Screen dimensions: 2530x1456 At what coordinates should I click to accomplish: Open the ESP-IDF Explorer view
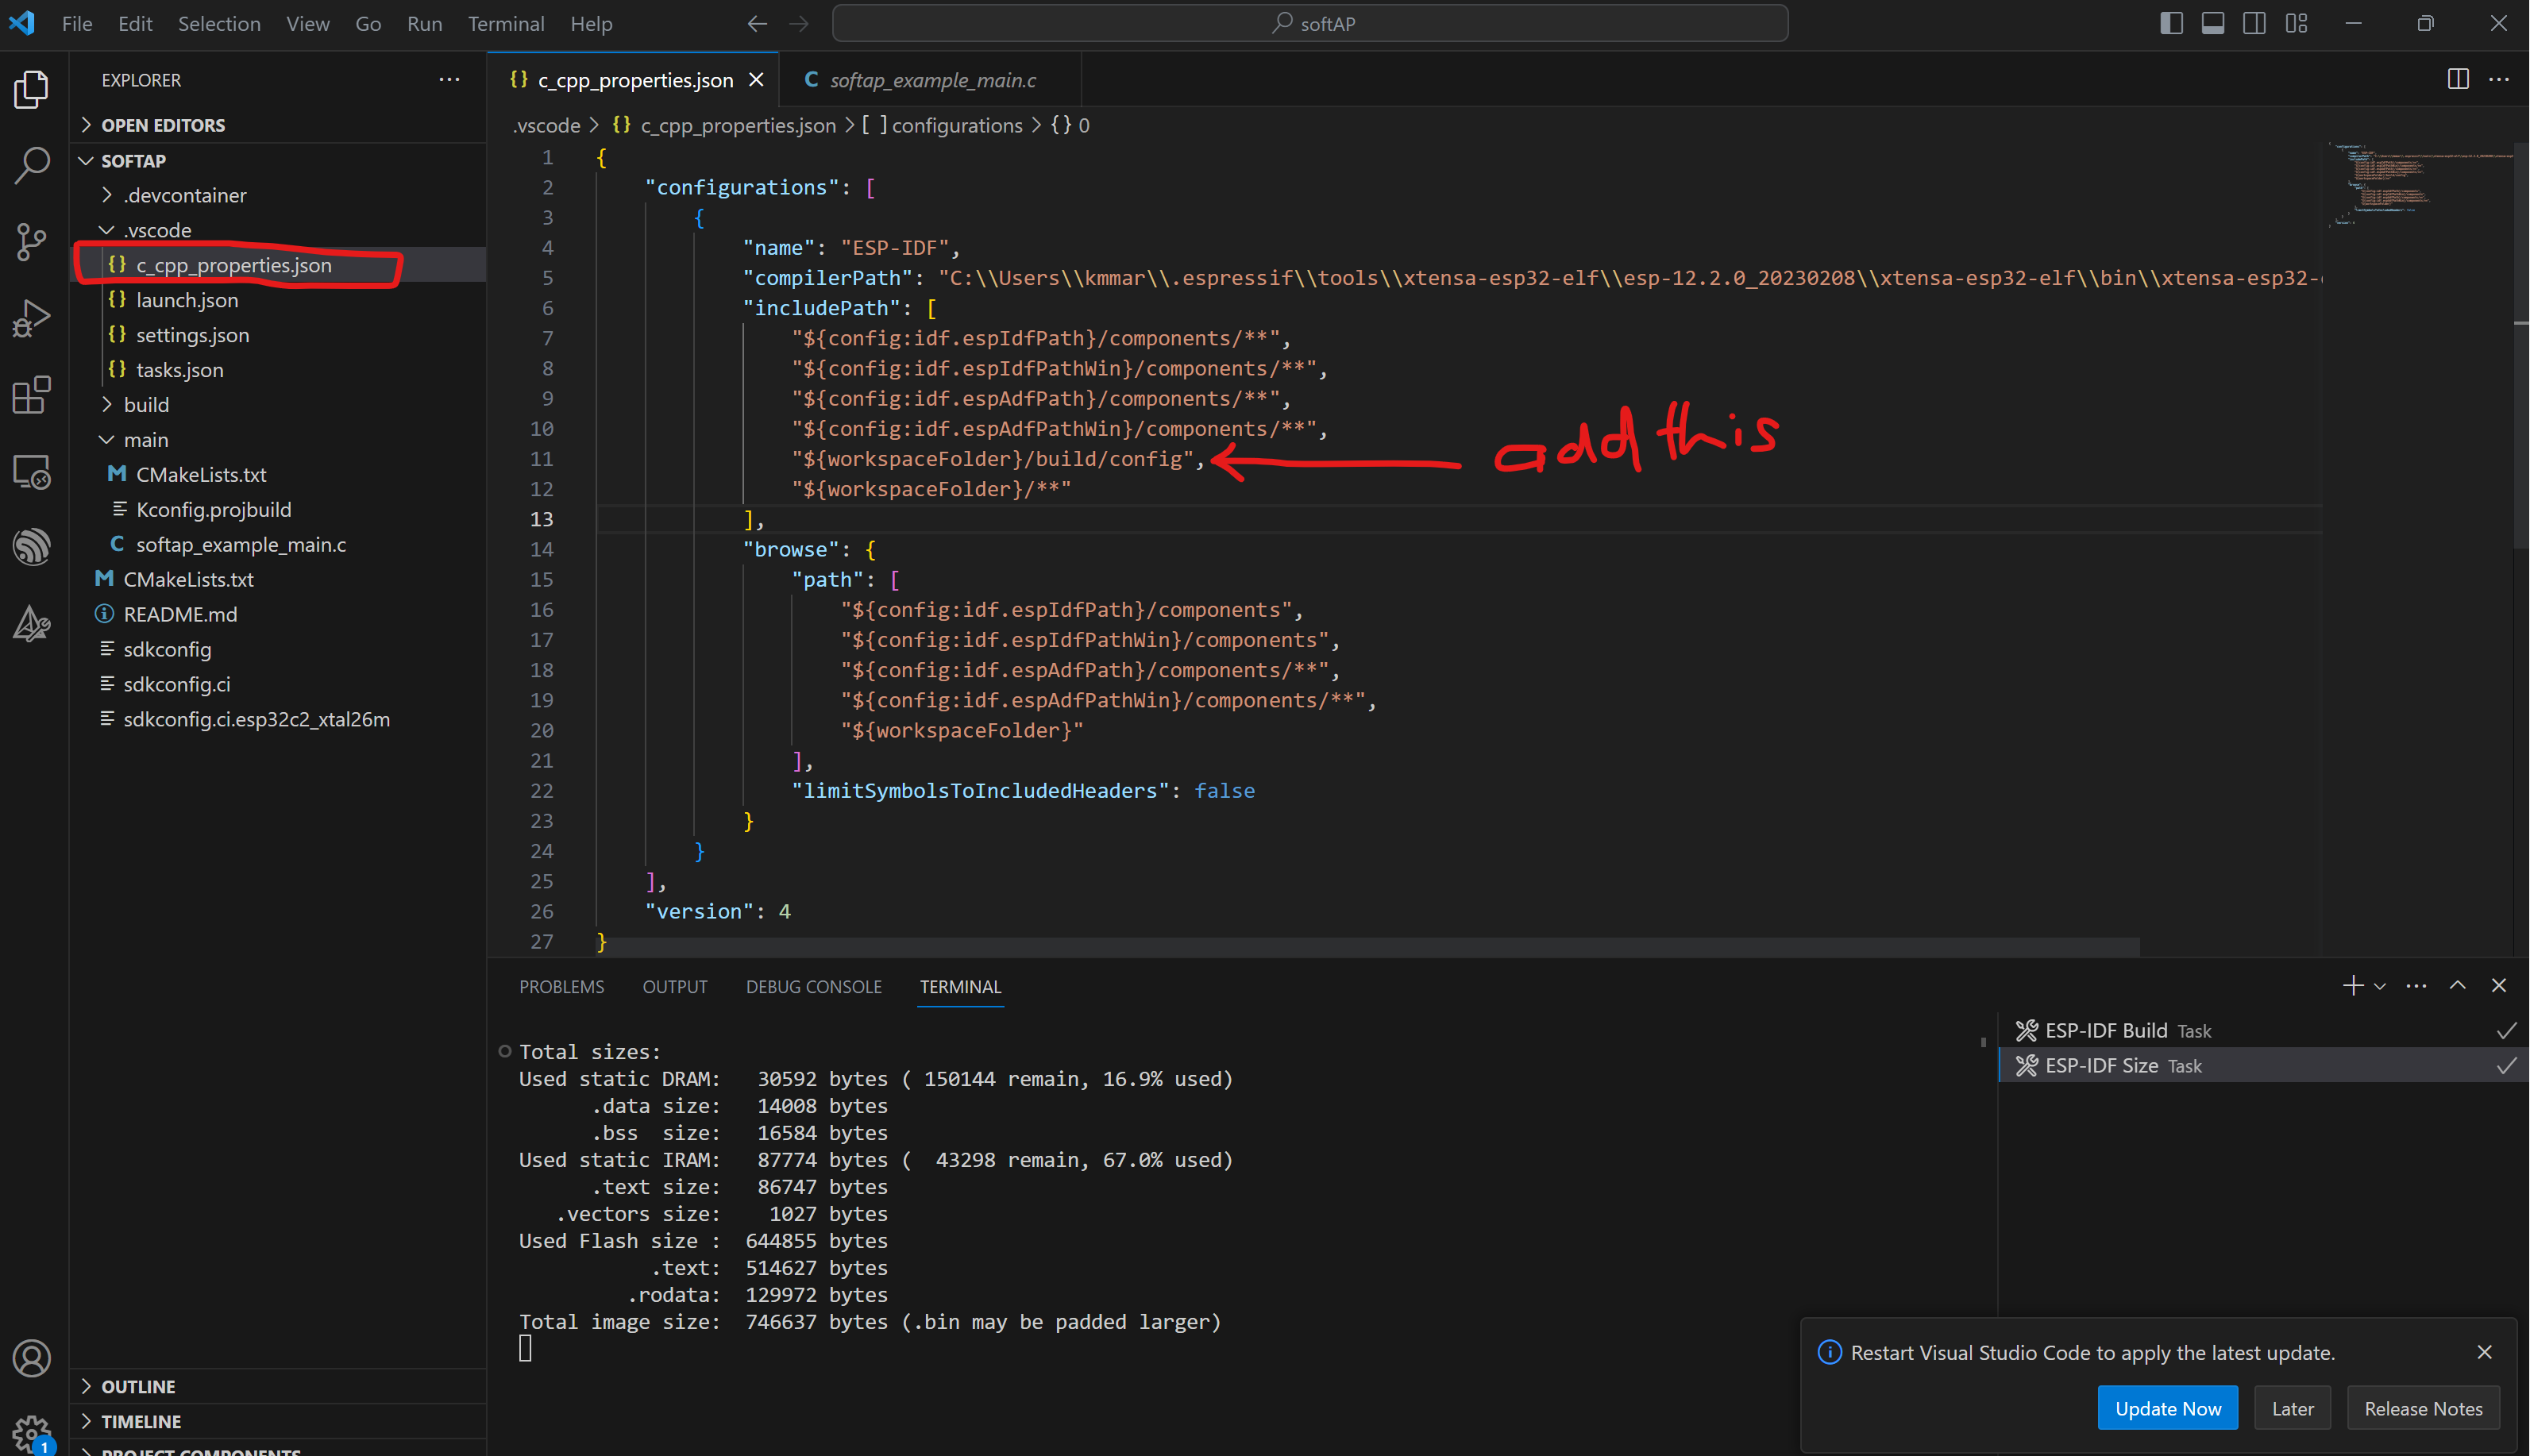click(31, 547)
